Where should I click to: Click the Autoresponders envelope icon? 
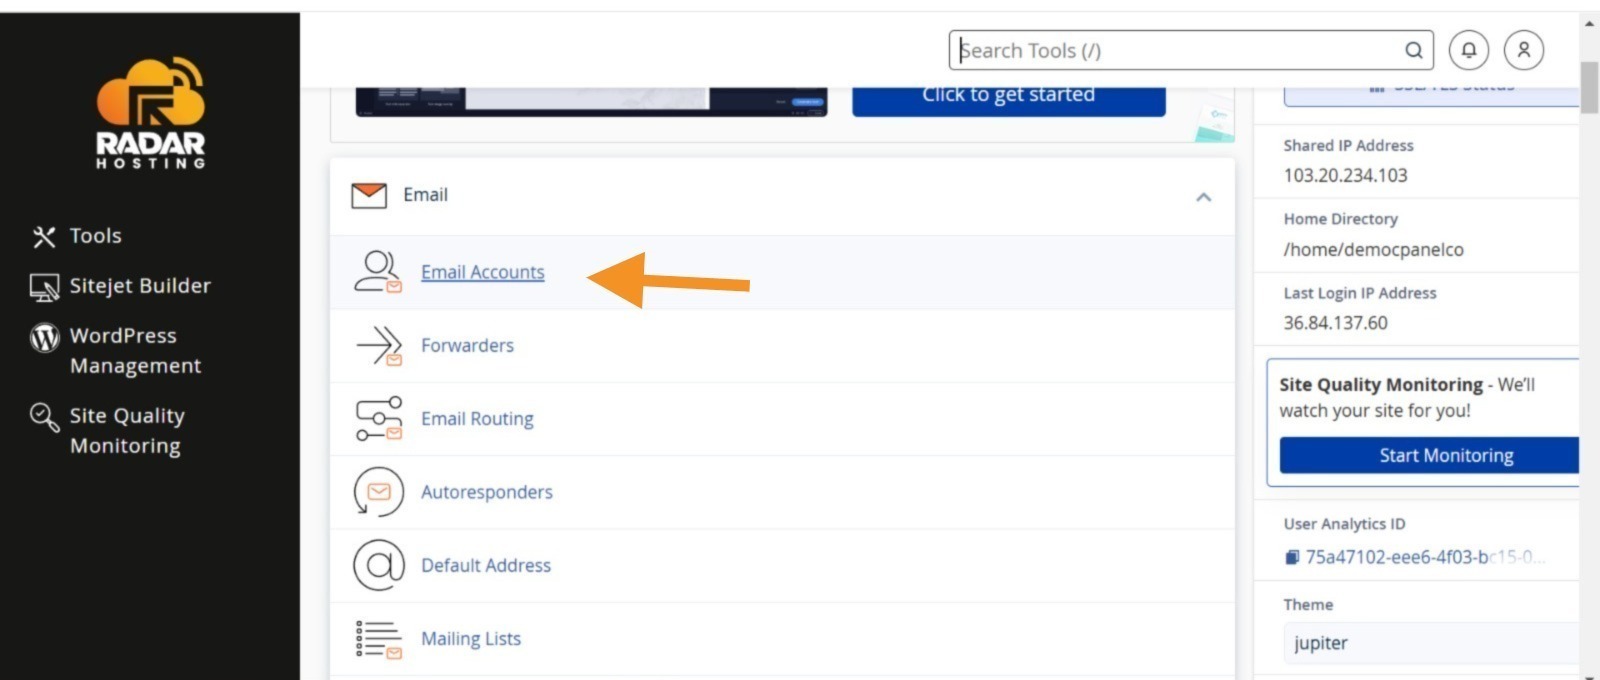pos(379,492)
